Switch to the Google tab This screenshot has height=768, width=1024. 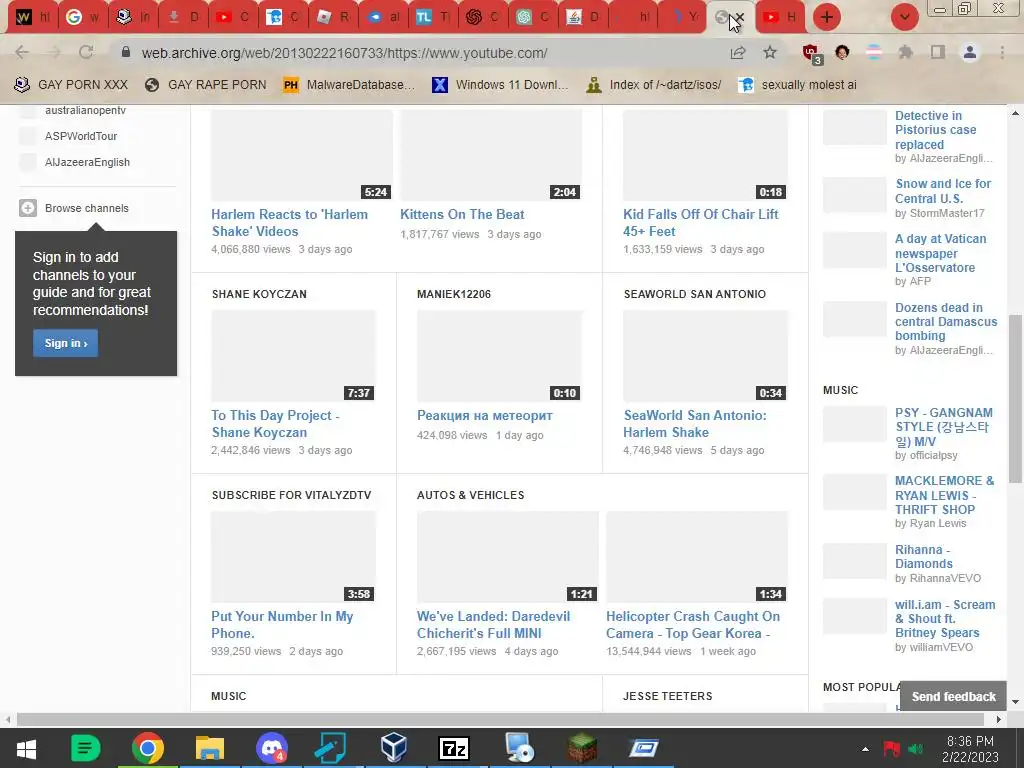83,17
